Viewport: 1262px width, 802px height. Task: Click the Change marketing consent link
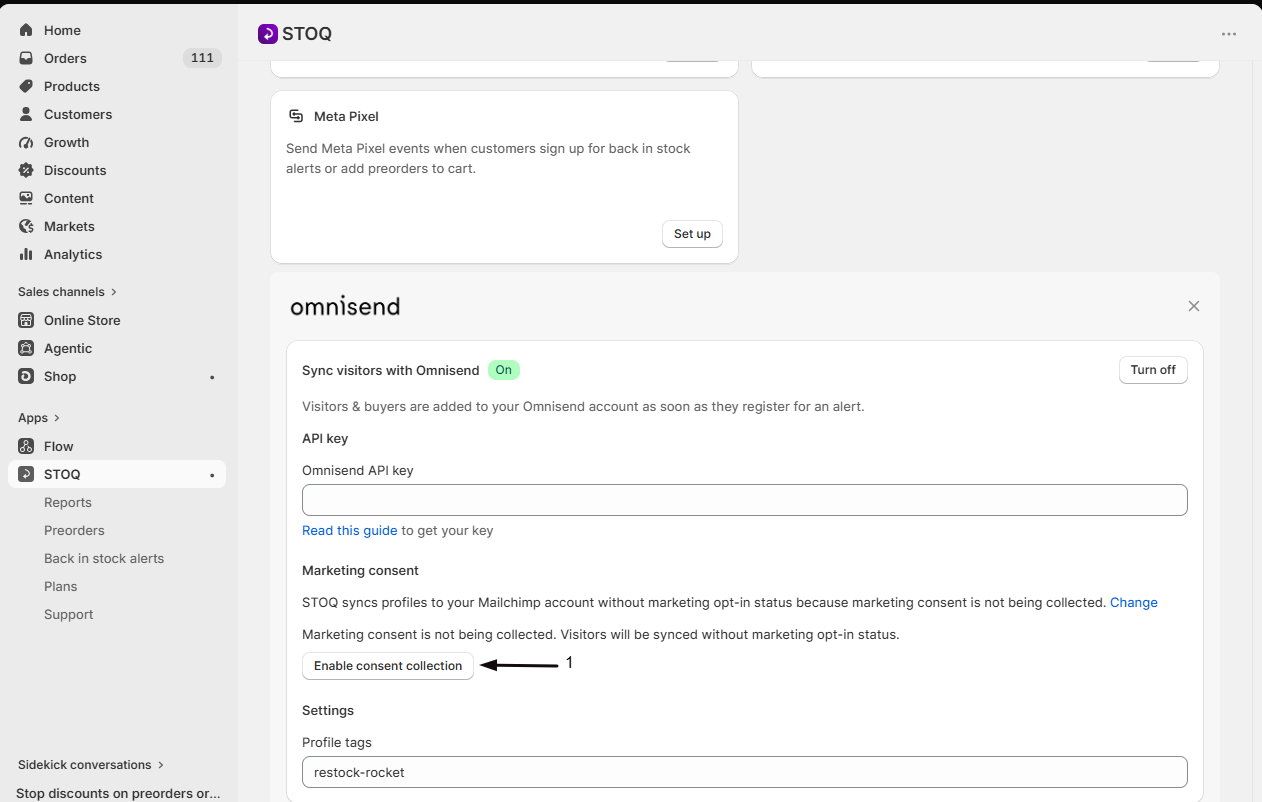pyautogui.click(x=1134, y=602)
